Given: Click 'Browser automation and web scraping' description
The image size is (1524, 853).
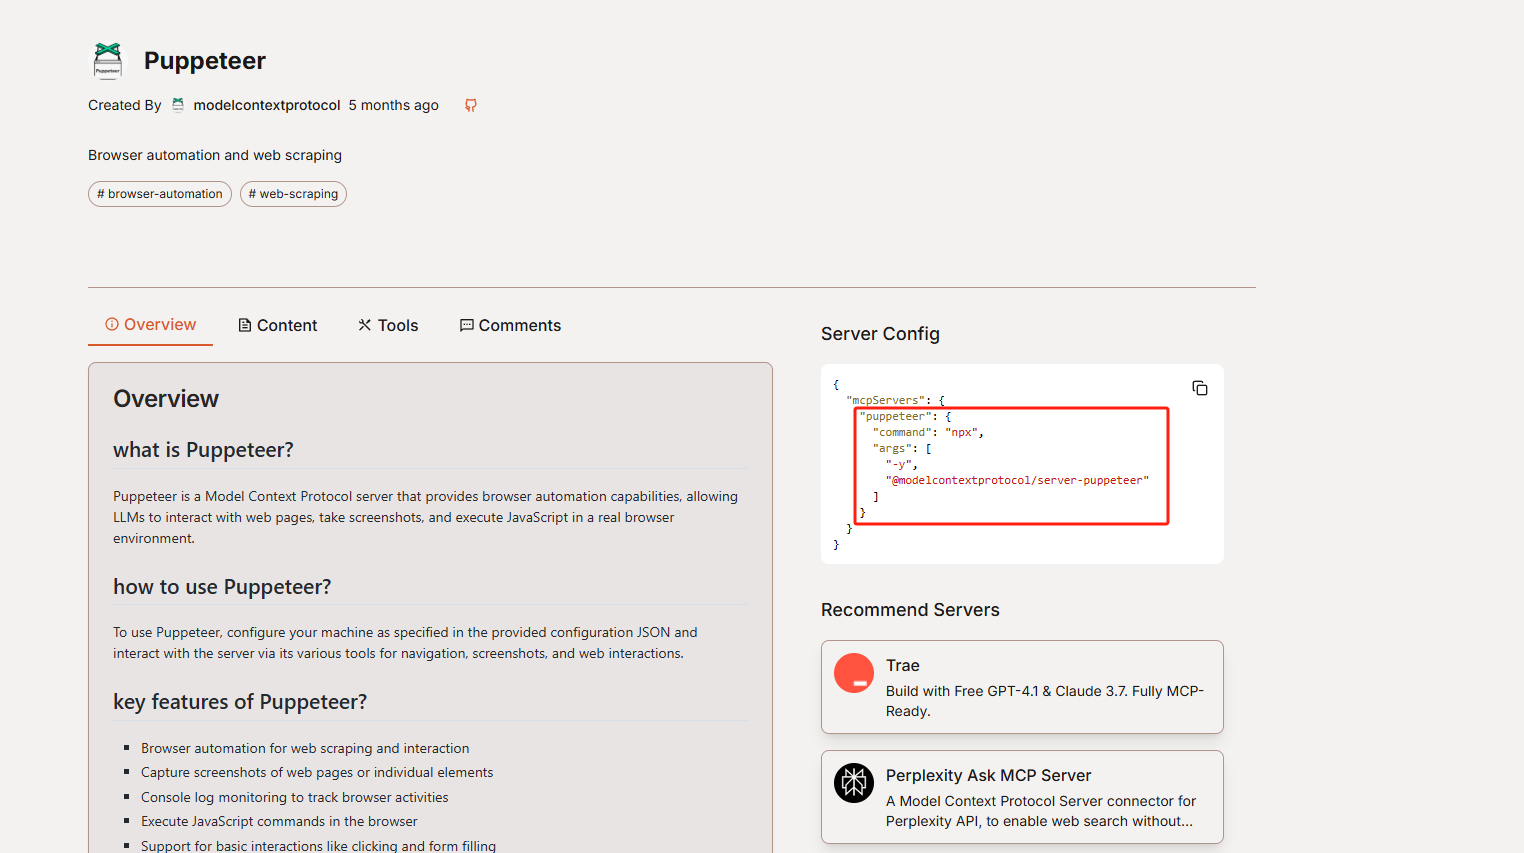Looking at the screenshot, I should pos(215,155).
